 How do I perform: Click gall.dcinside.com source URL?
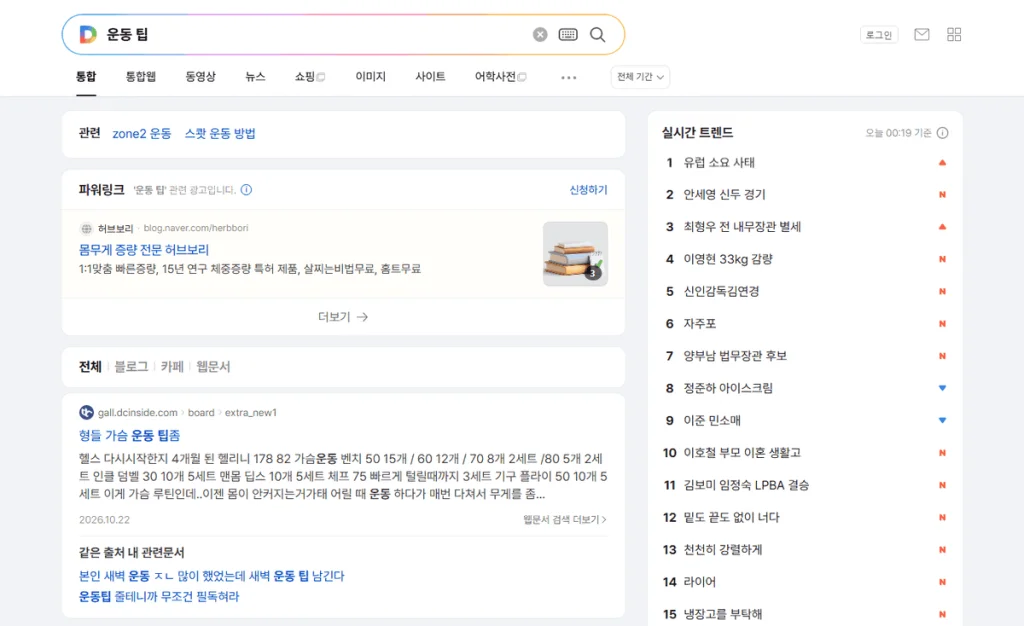point(138,413)
